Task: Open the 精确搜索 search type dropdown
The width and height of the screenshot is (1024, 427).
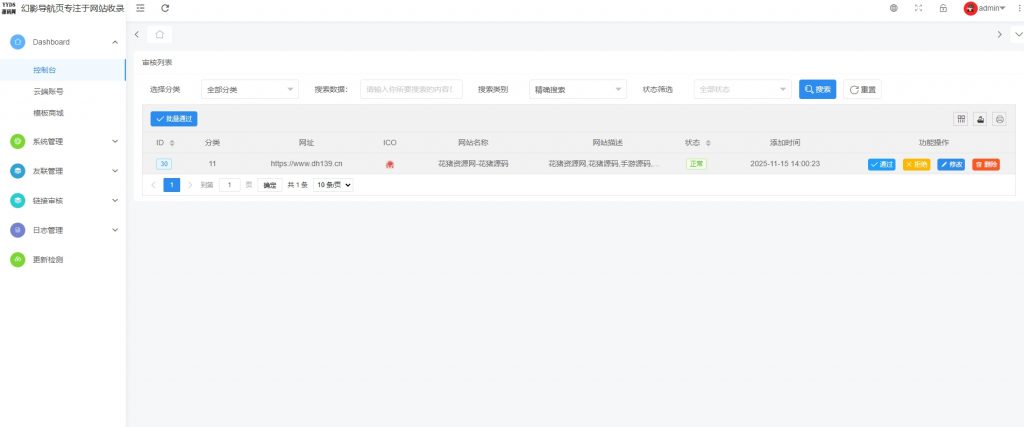Action: 578,89
